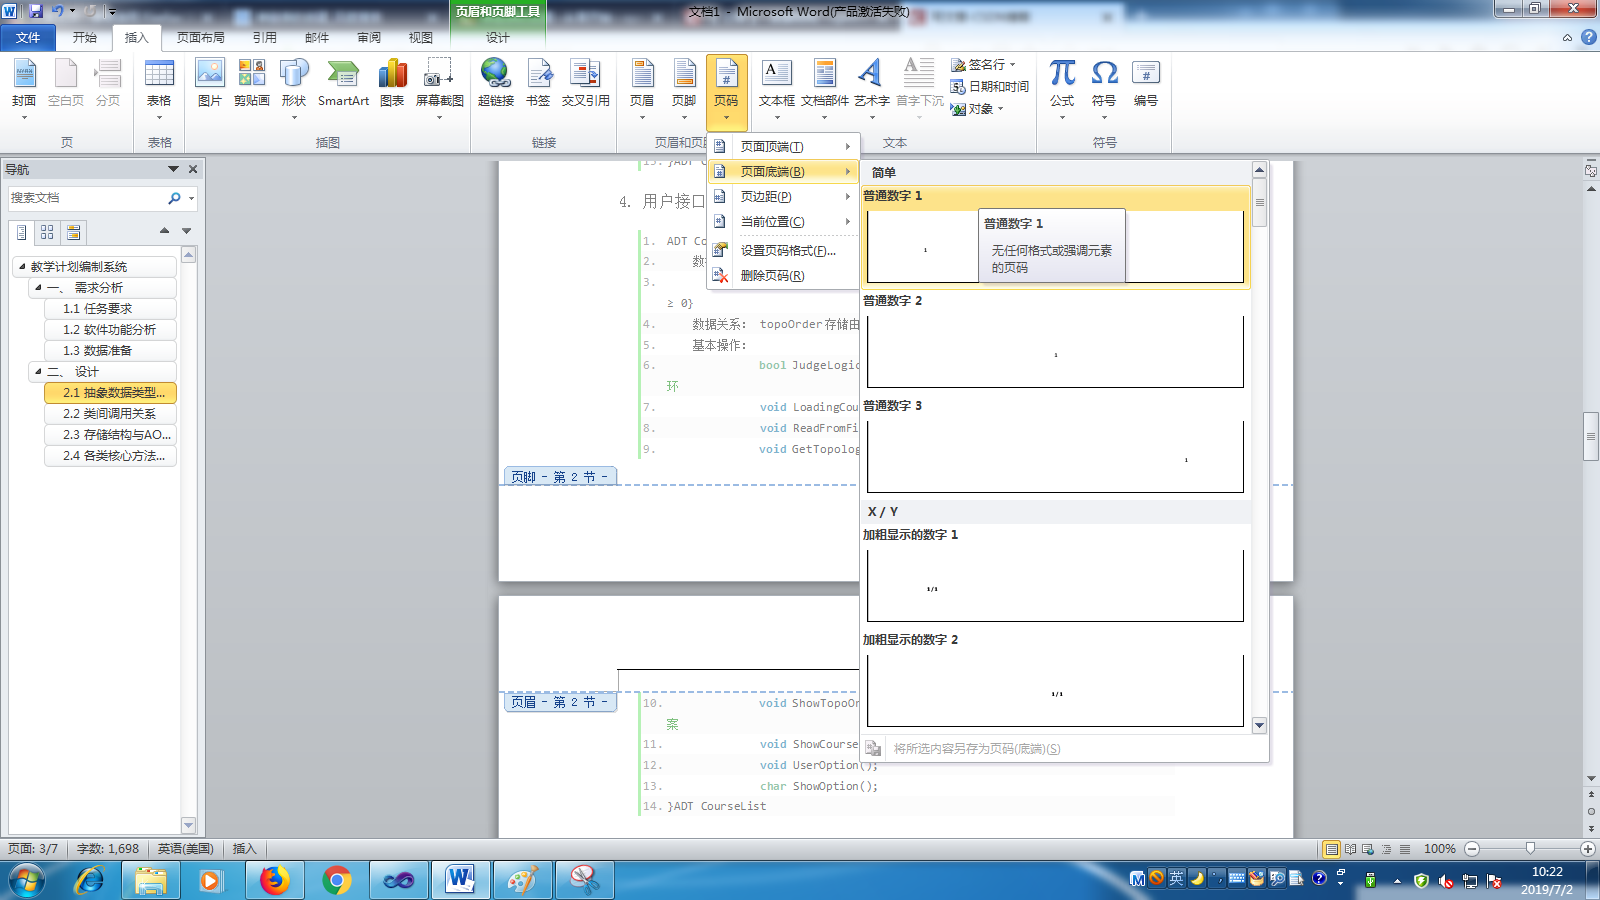This screenshot has width=1600, height=900.
Task: Open the search options dropdown arrow
Action: (191, 198)
